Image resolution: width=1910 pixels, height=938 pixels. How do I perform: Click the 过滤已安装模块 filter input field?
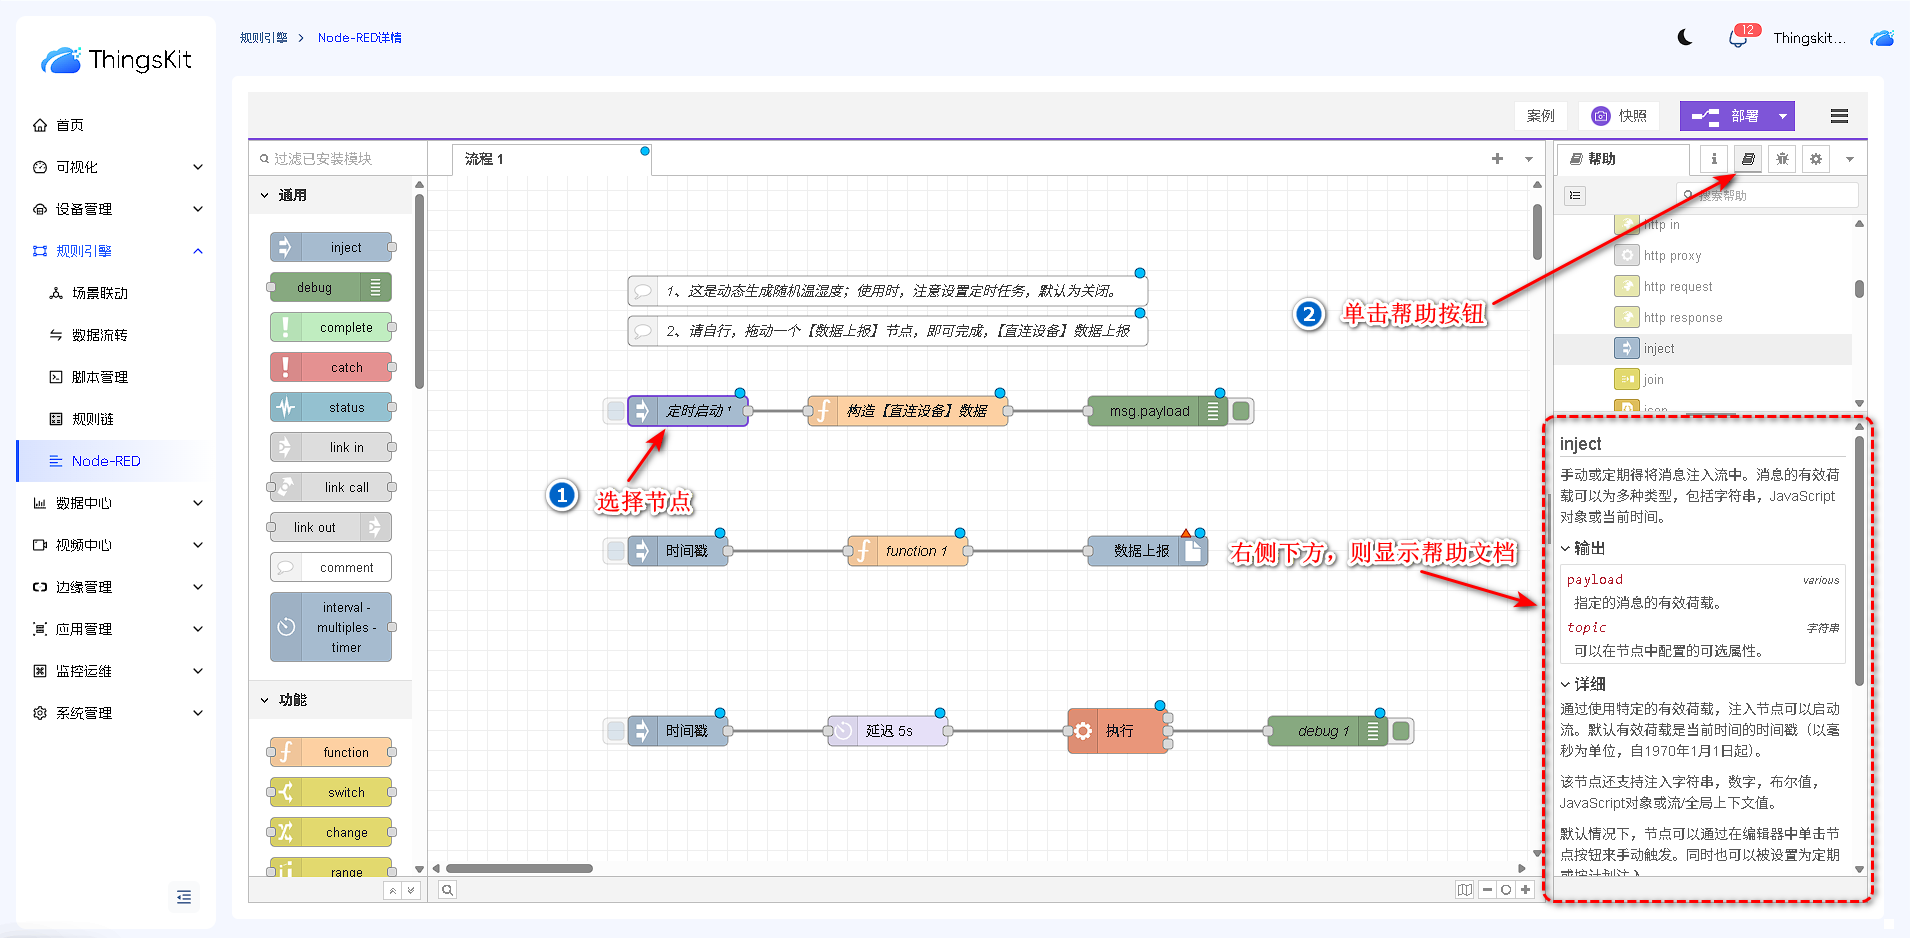(340, 159)
